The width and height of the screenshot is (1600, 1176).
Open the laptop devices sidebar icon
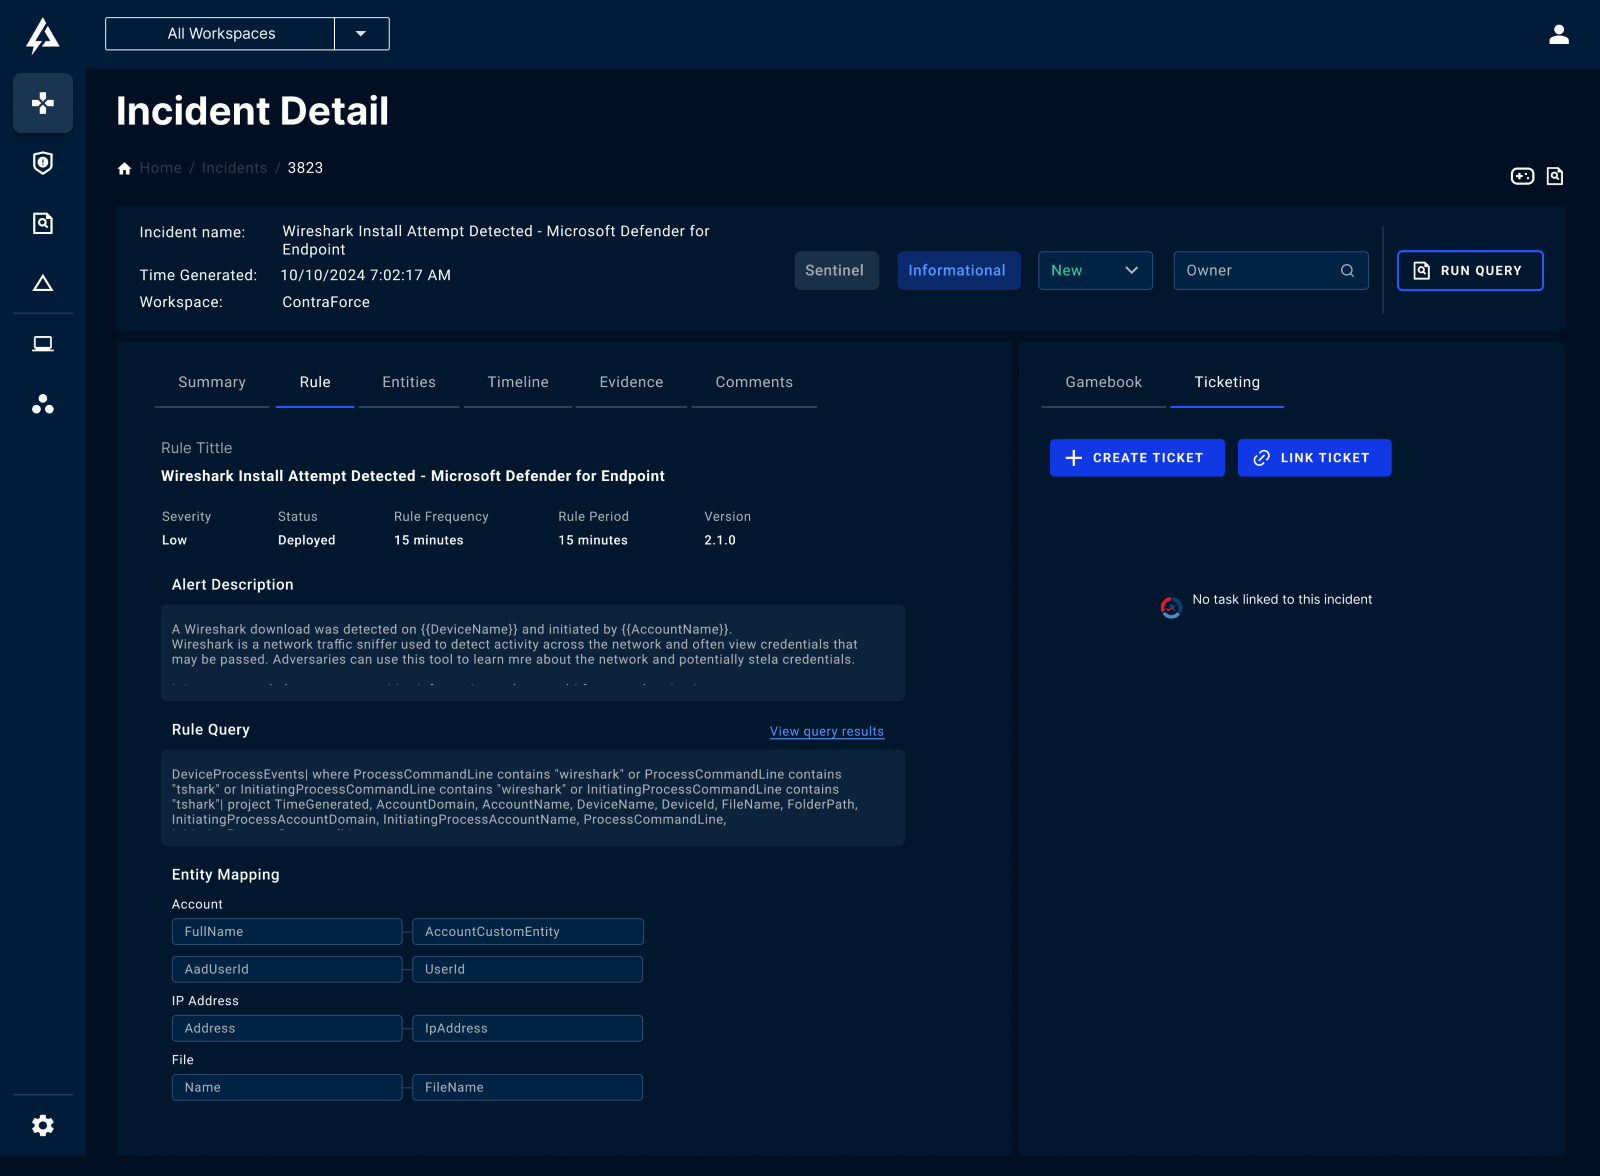(x=43, y=344)
